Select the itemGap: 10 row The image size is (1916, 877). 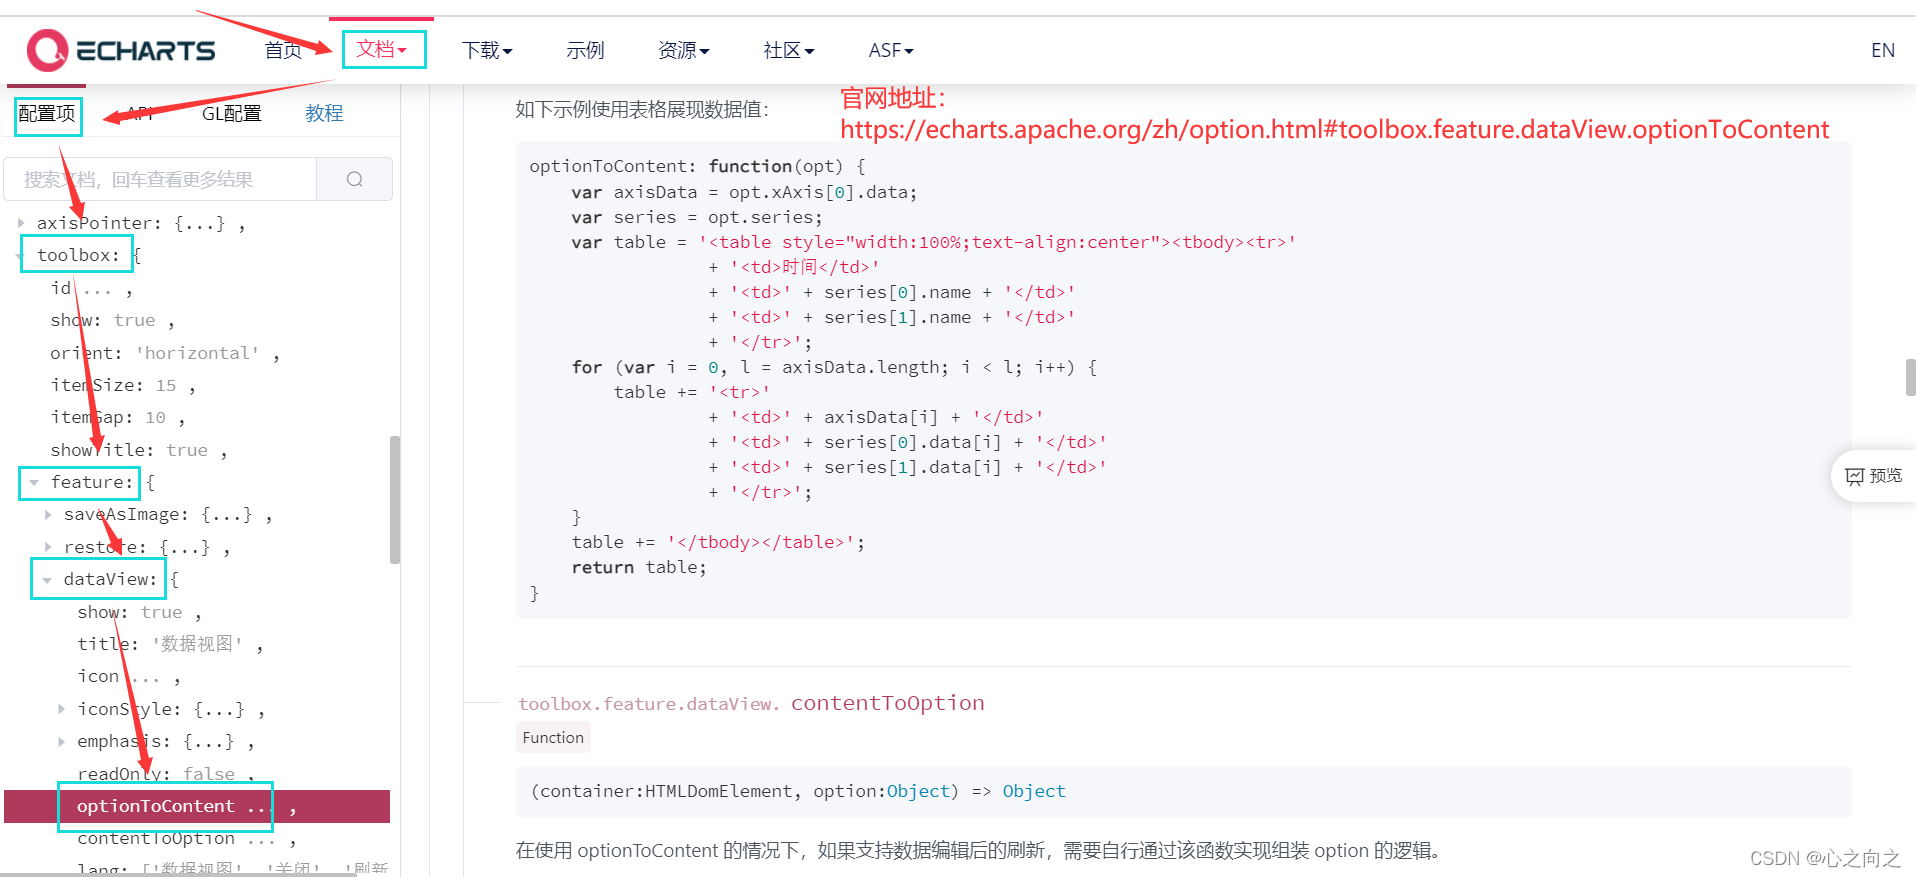(118, 417)
